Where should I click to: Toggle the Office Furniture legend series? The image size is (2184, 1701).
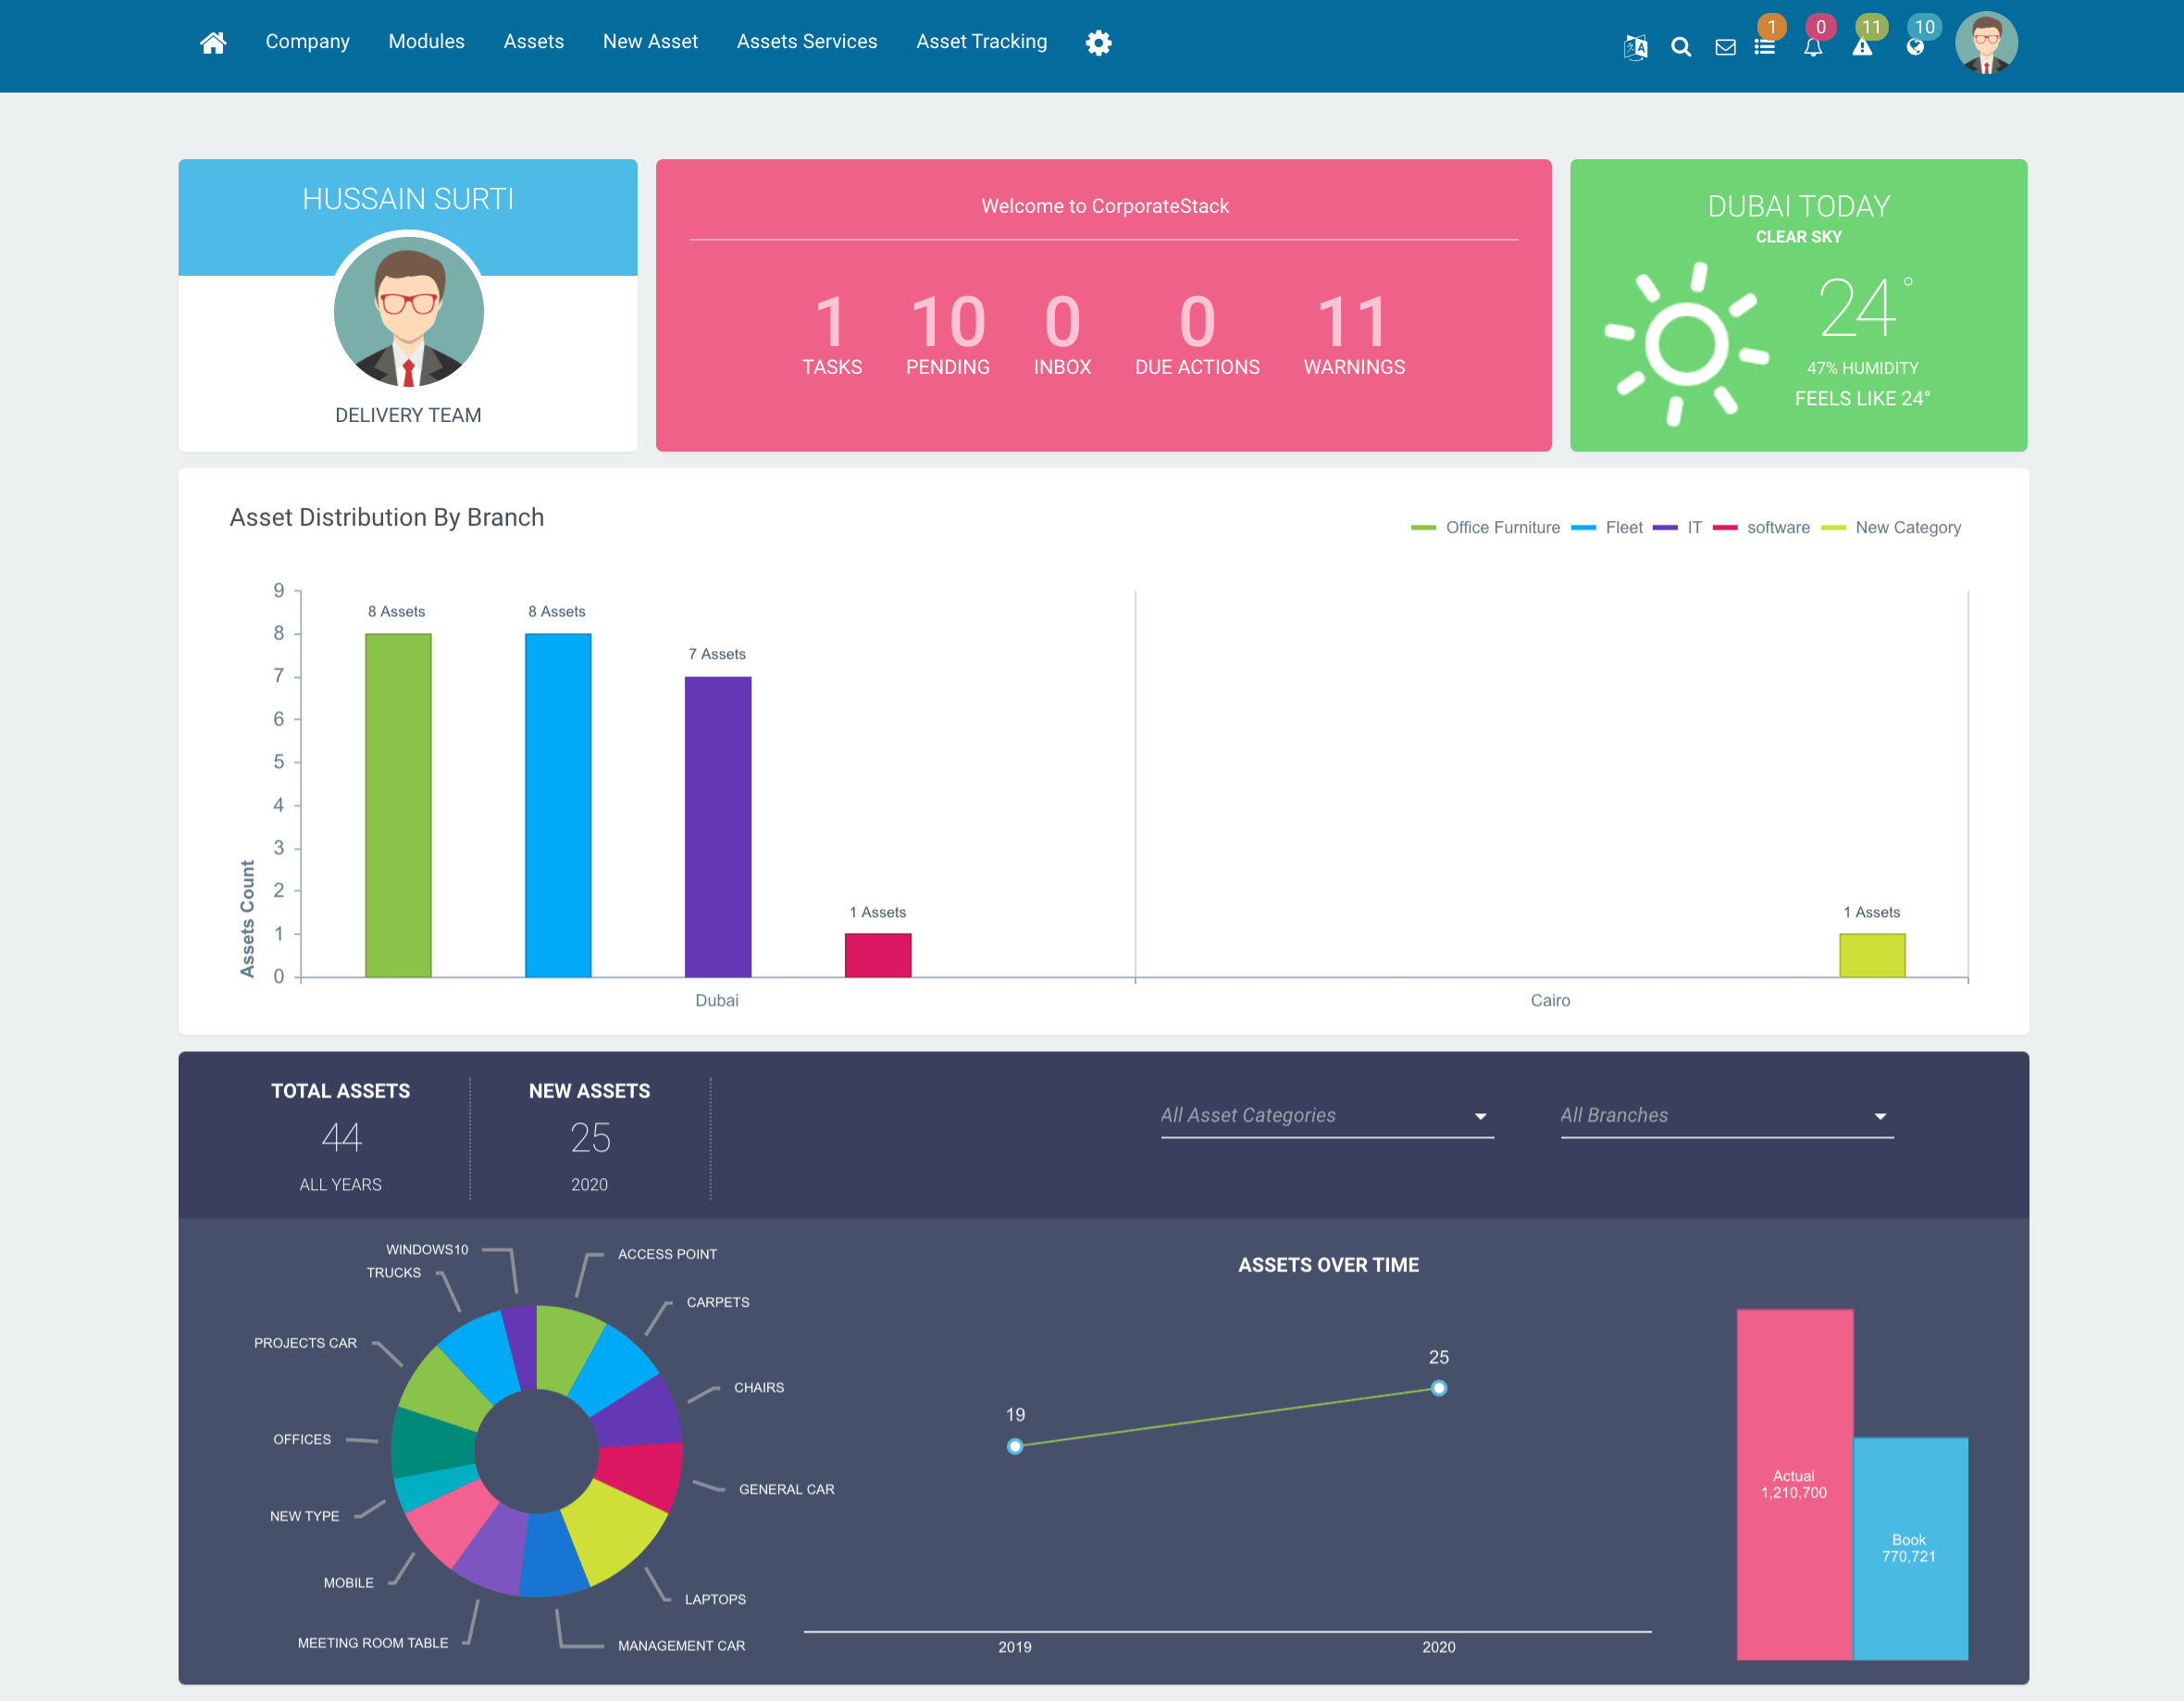coord(1485,527)
